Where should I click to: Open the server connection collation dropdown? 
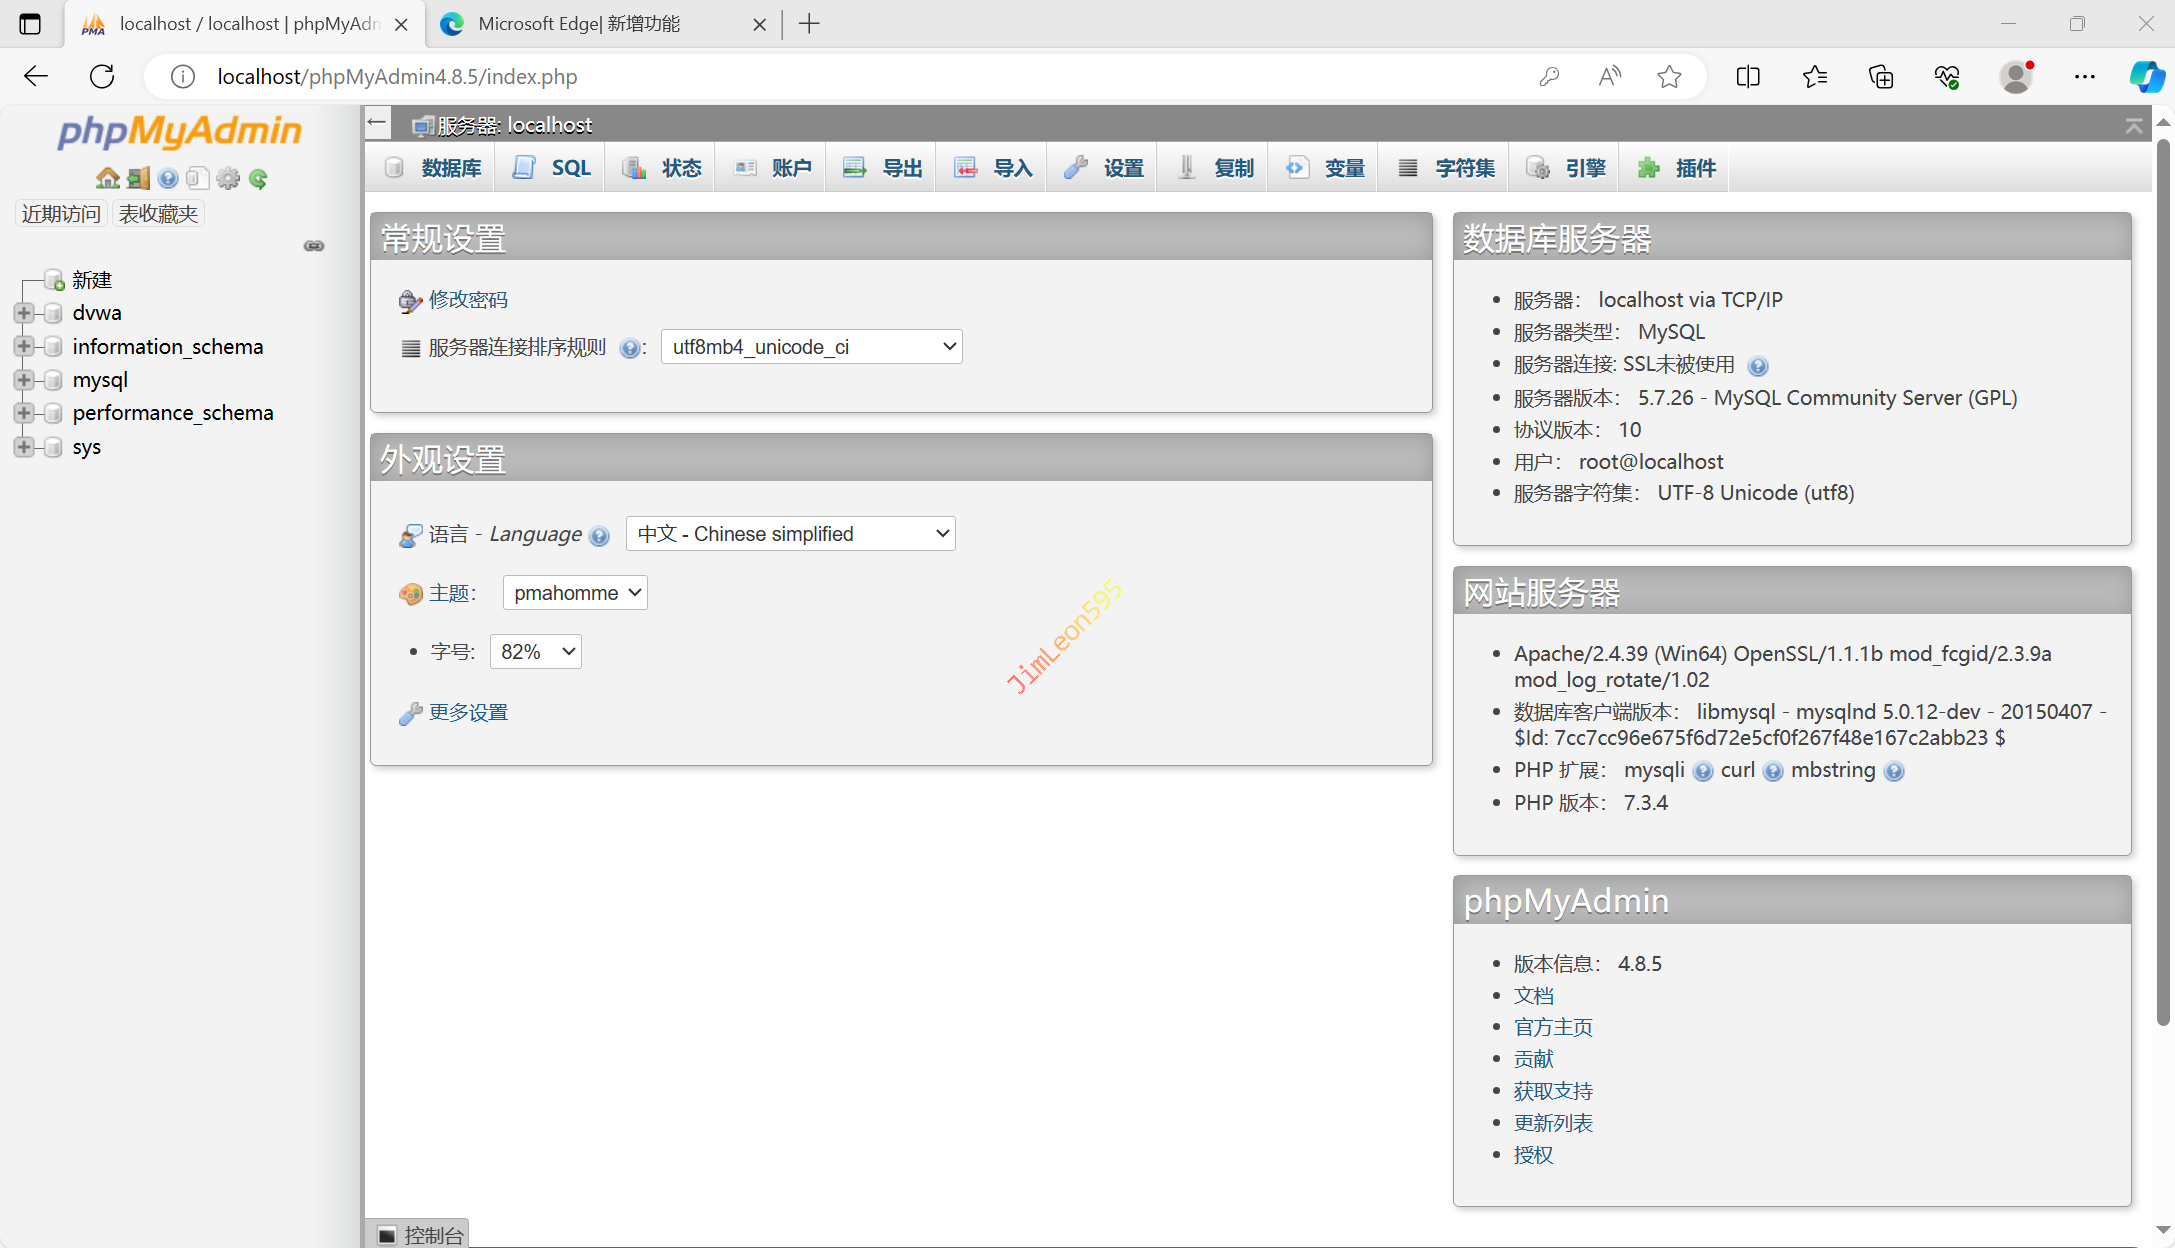811,347
